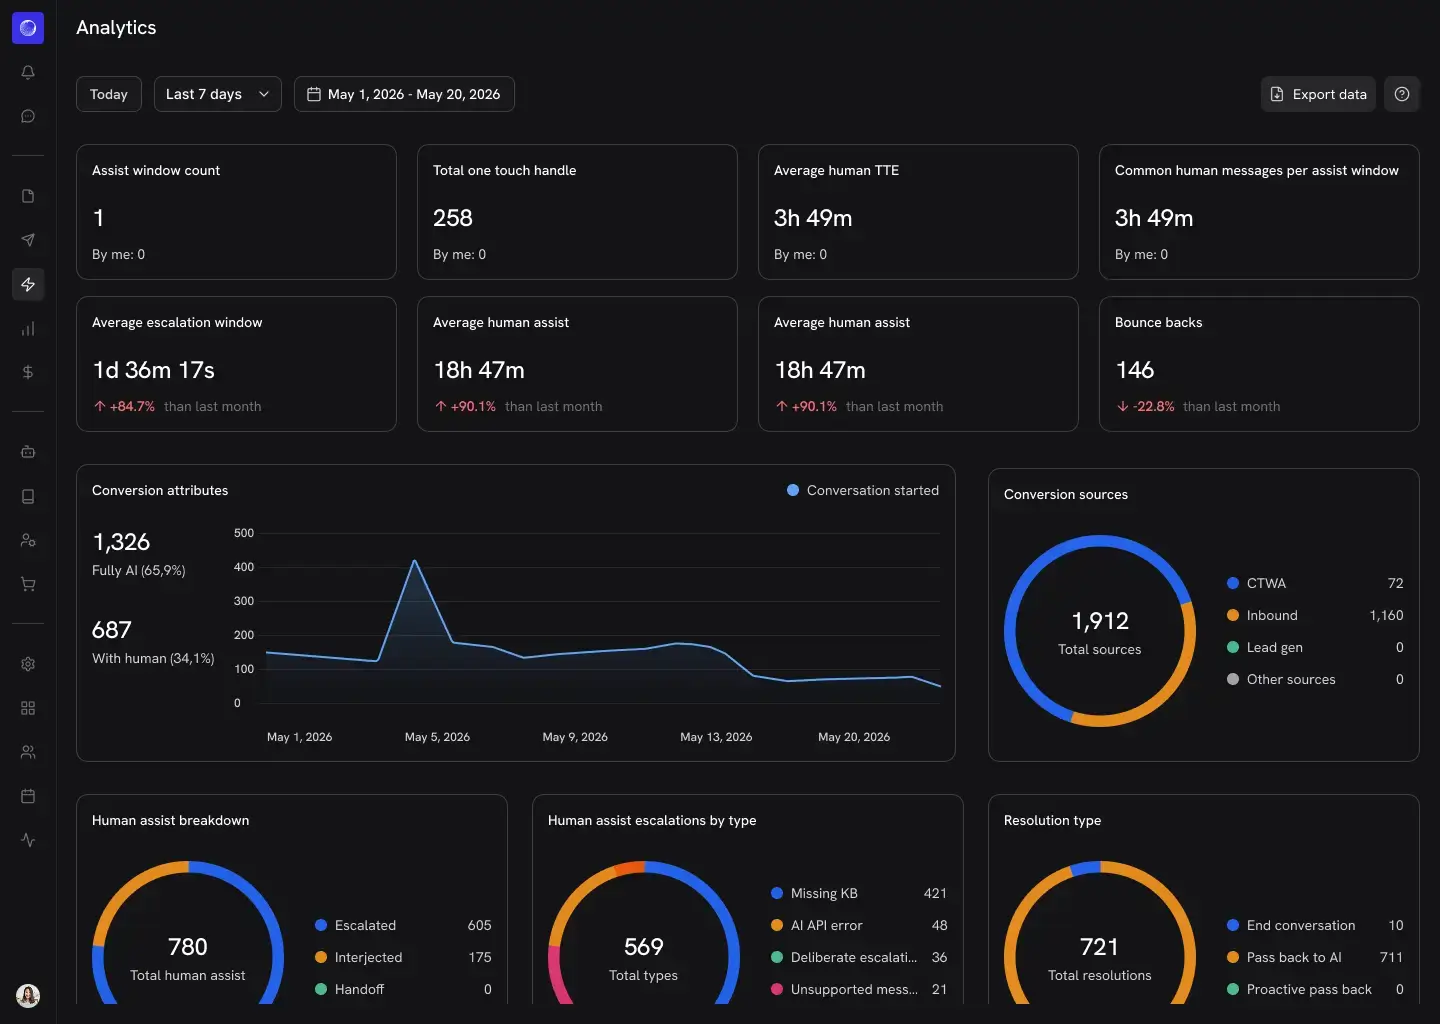Open the activity pulse sidebar icon
This screenshot has height=1024, width=1440.
pos(28,840)
